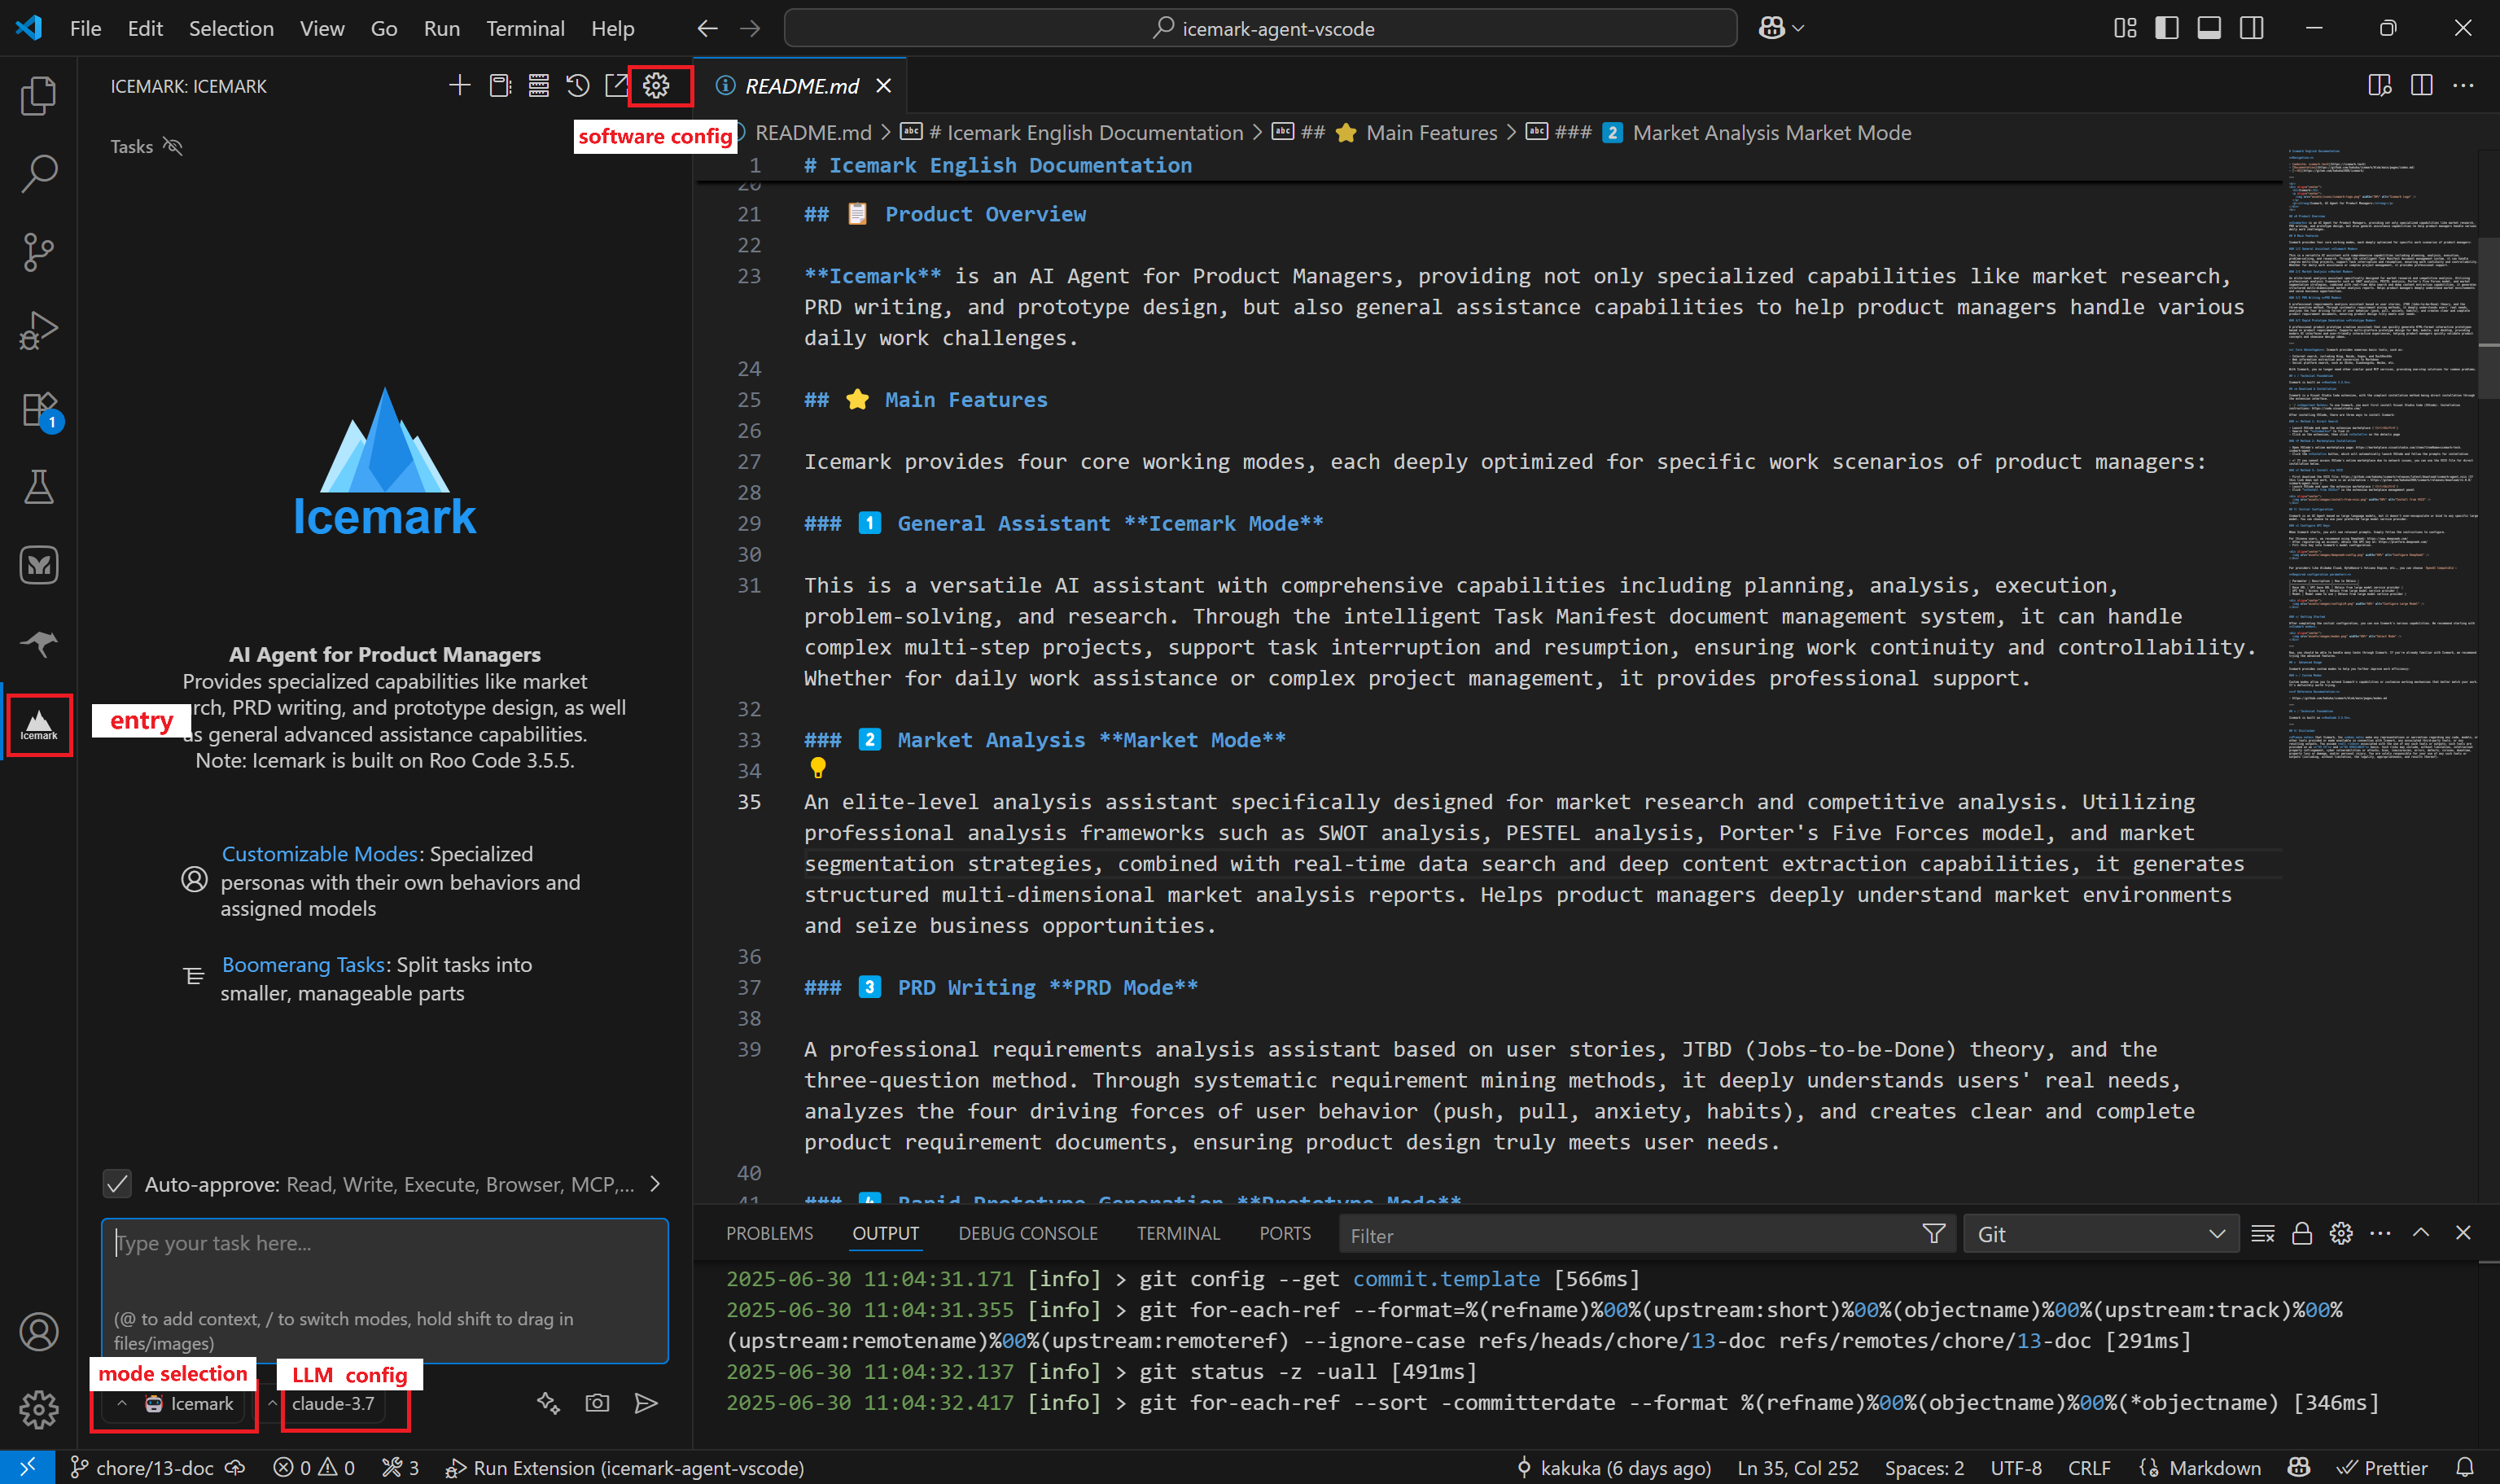2500x1484 pixels.
Task: Toggle the Auto-approve checkbox
Action: 117,1185
